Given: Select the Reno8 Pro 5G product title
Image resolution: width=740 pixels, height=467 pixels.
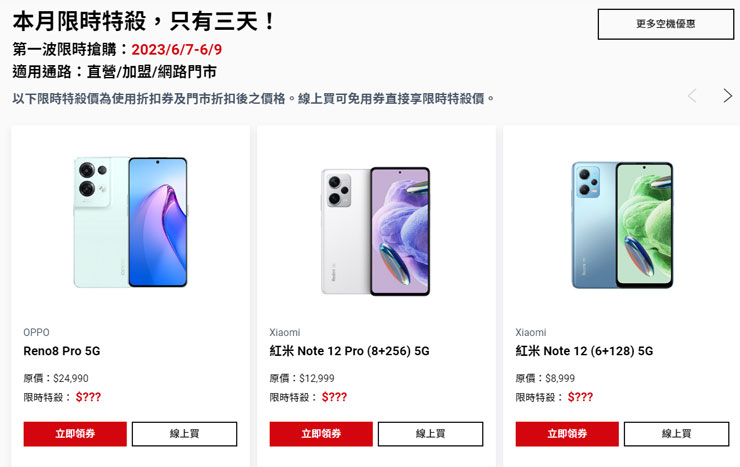Looking at the screenshot, I should pos(62,351).
